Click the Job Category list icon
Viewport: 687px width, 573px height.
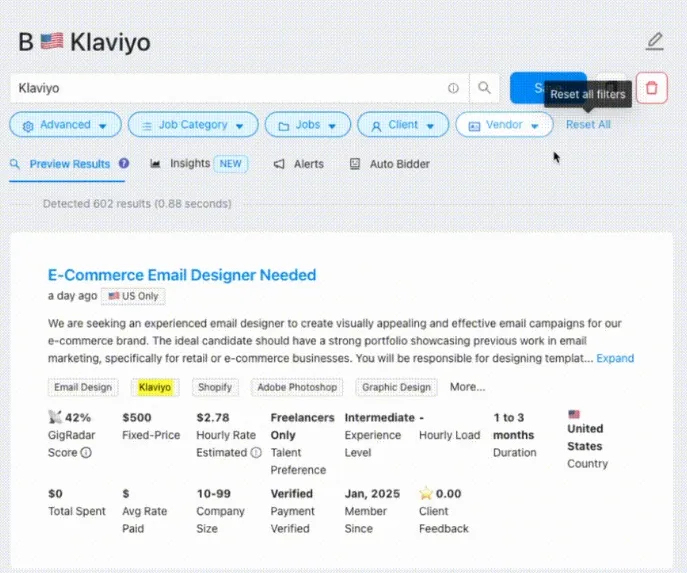click(147, 126)
